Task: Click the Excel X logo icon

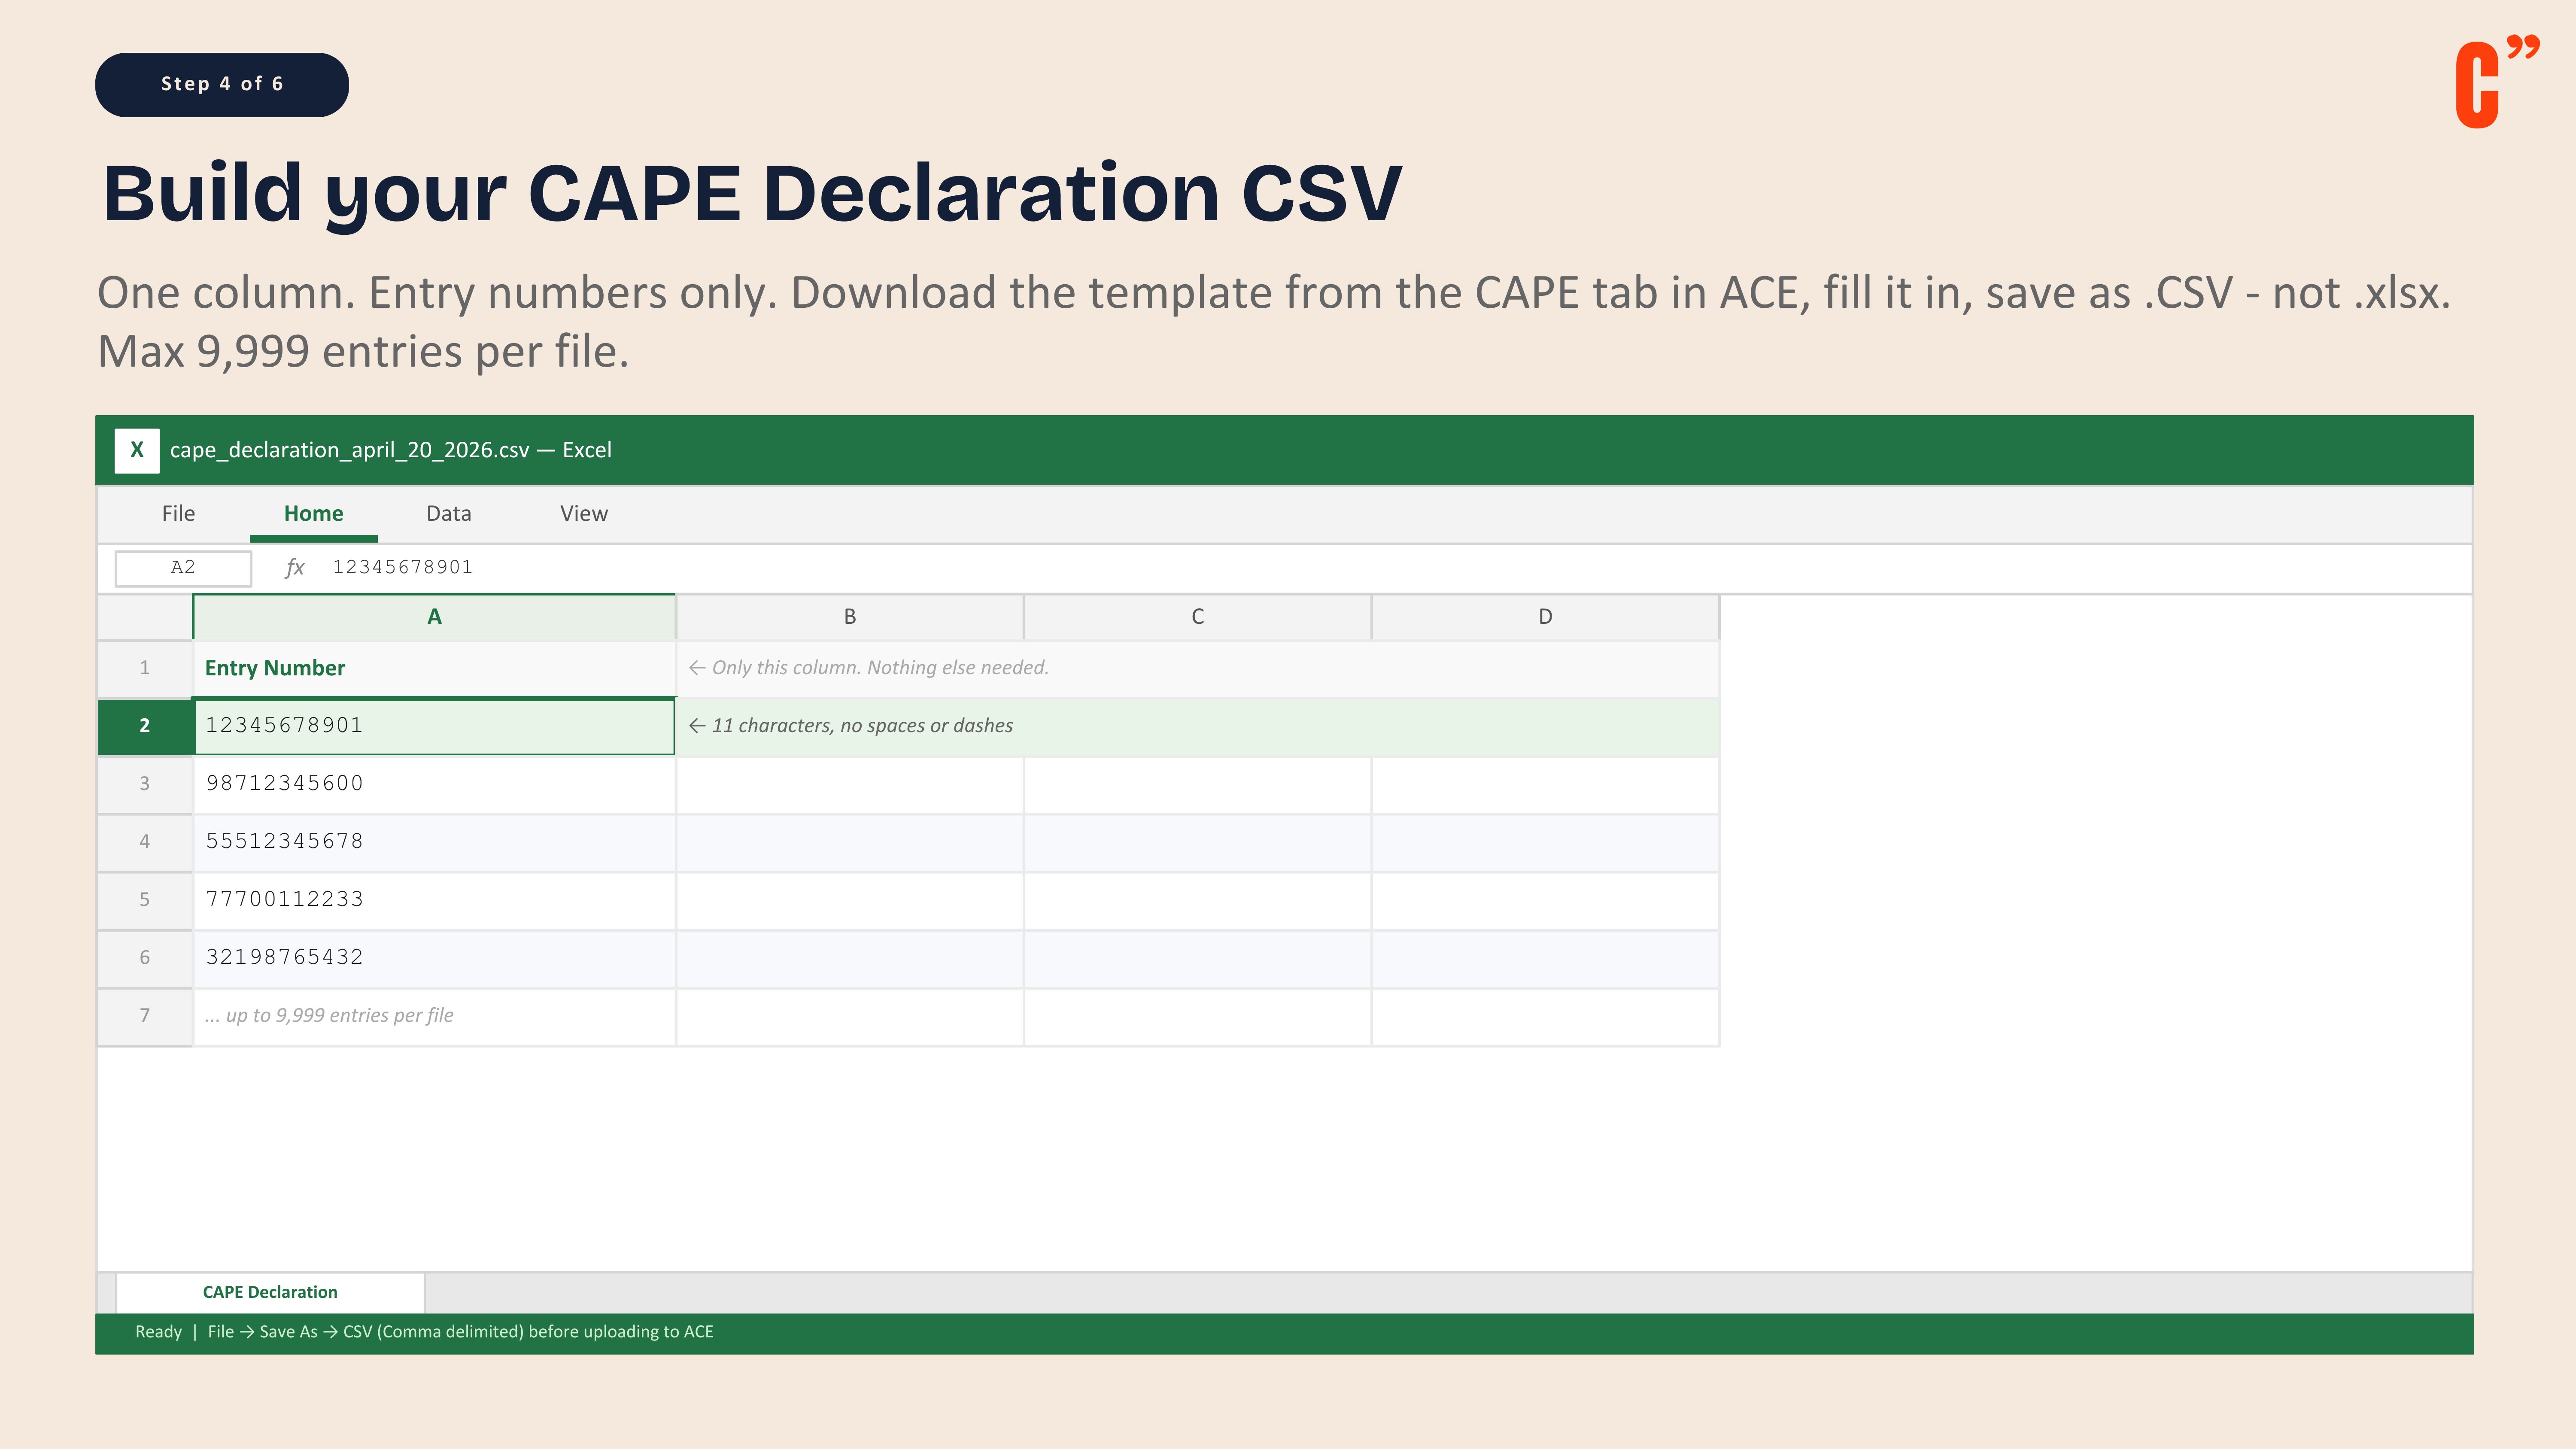Action: point(137,450)
